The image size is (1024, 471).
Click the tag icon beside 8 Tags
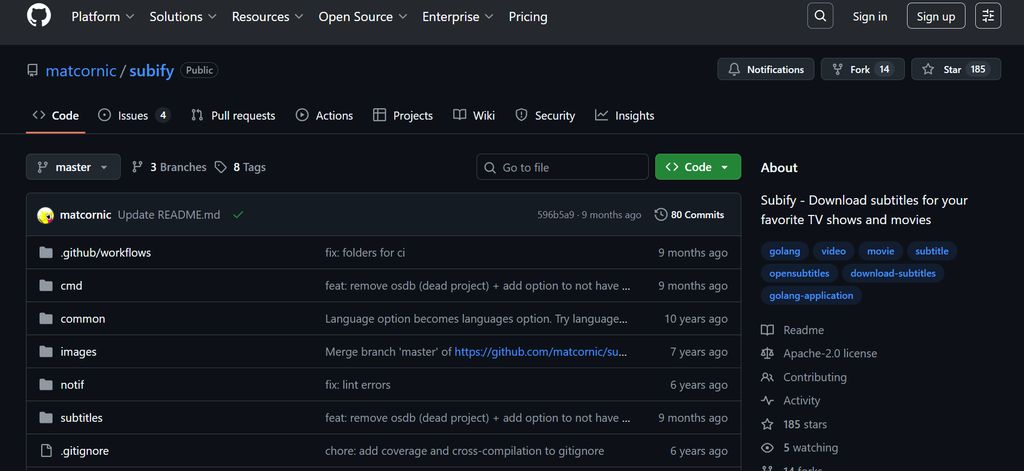[221, 167]
